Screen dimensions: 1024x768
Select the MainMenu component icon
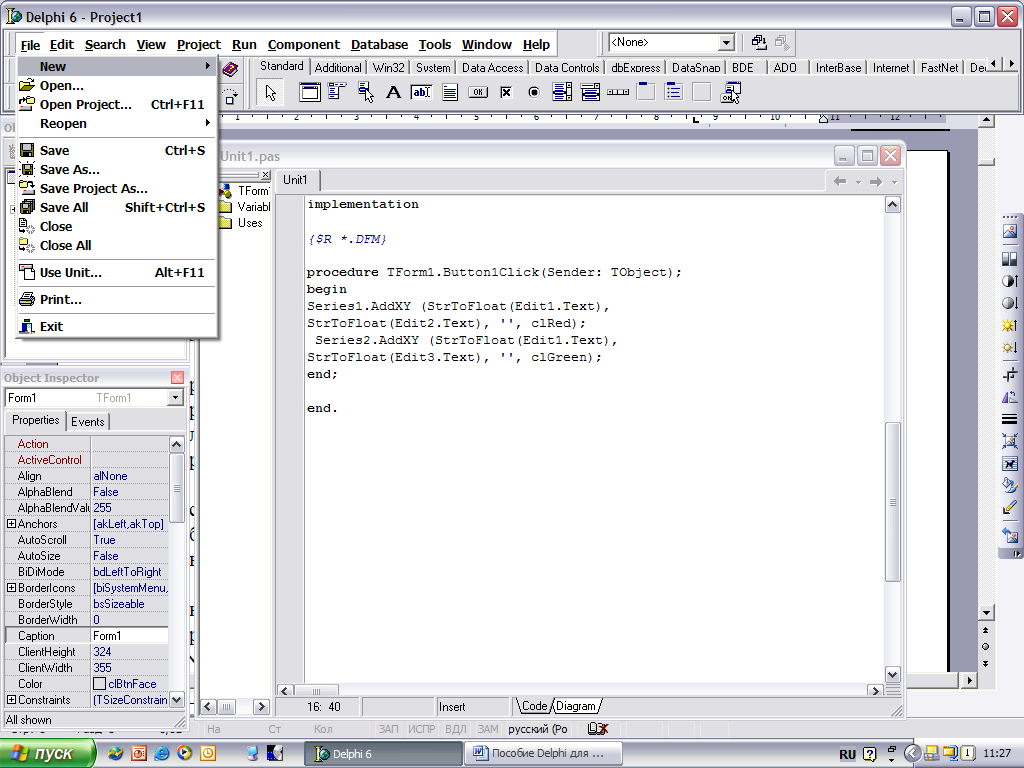tap(337, 92)
